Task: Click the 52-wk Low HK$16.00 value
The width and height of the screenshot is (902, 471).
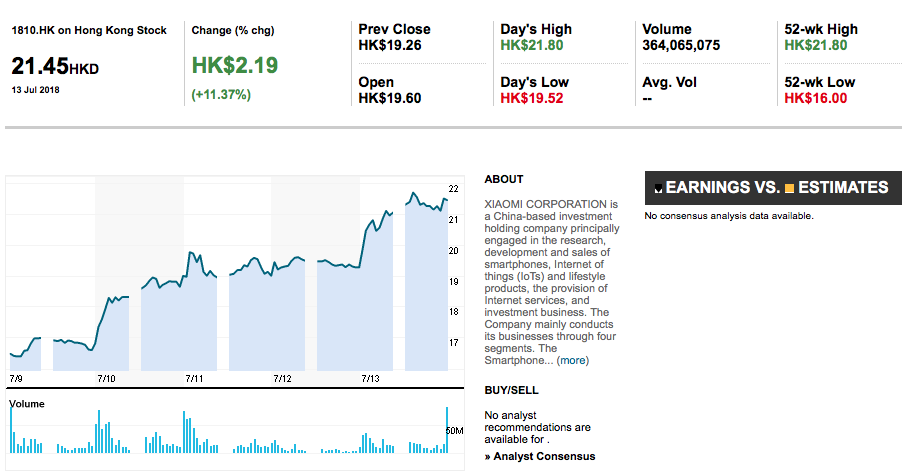Action: click(816, 98)
